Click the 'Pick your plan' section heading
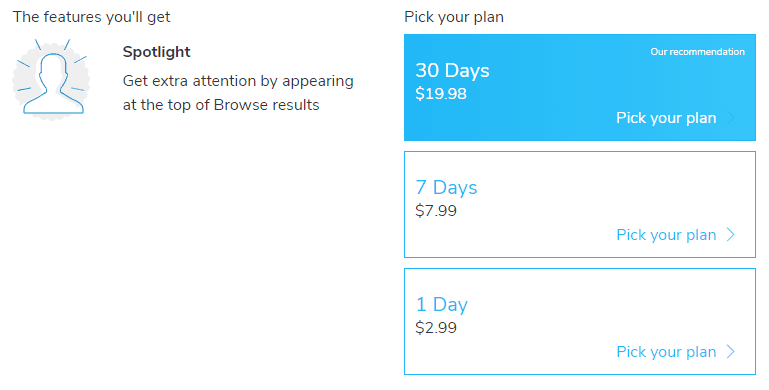Viewport: 769px width, 390px height. (x=454, y=17)
